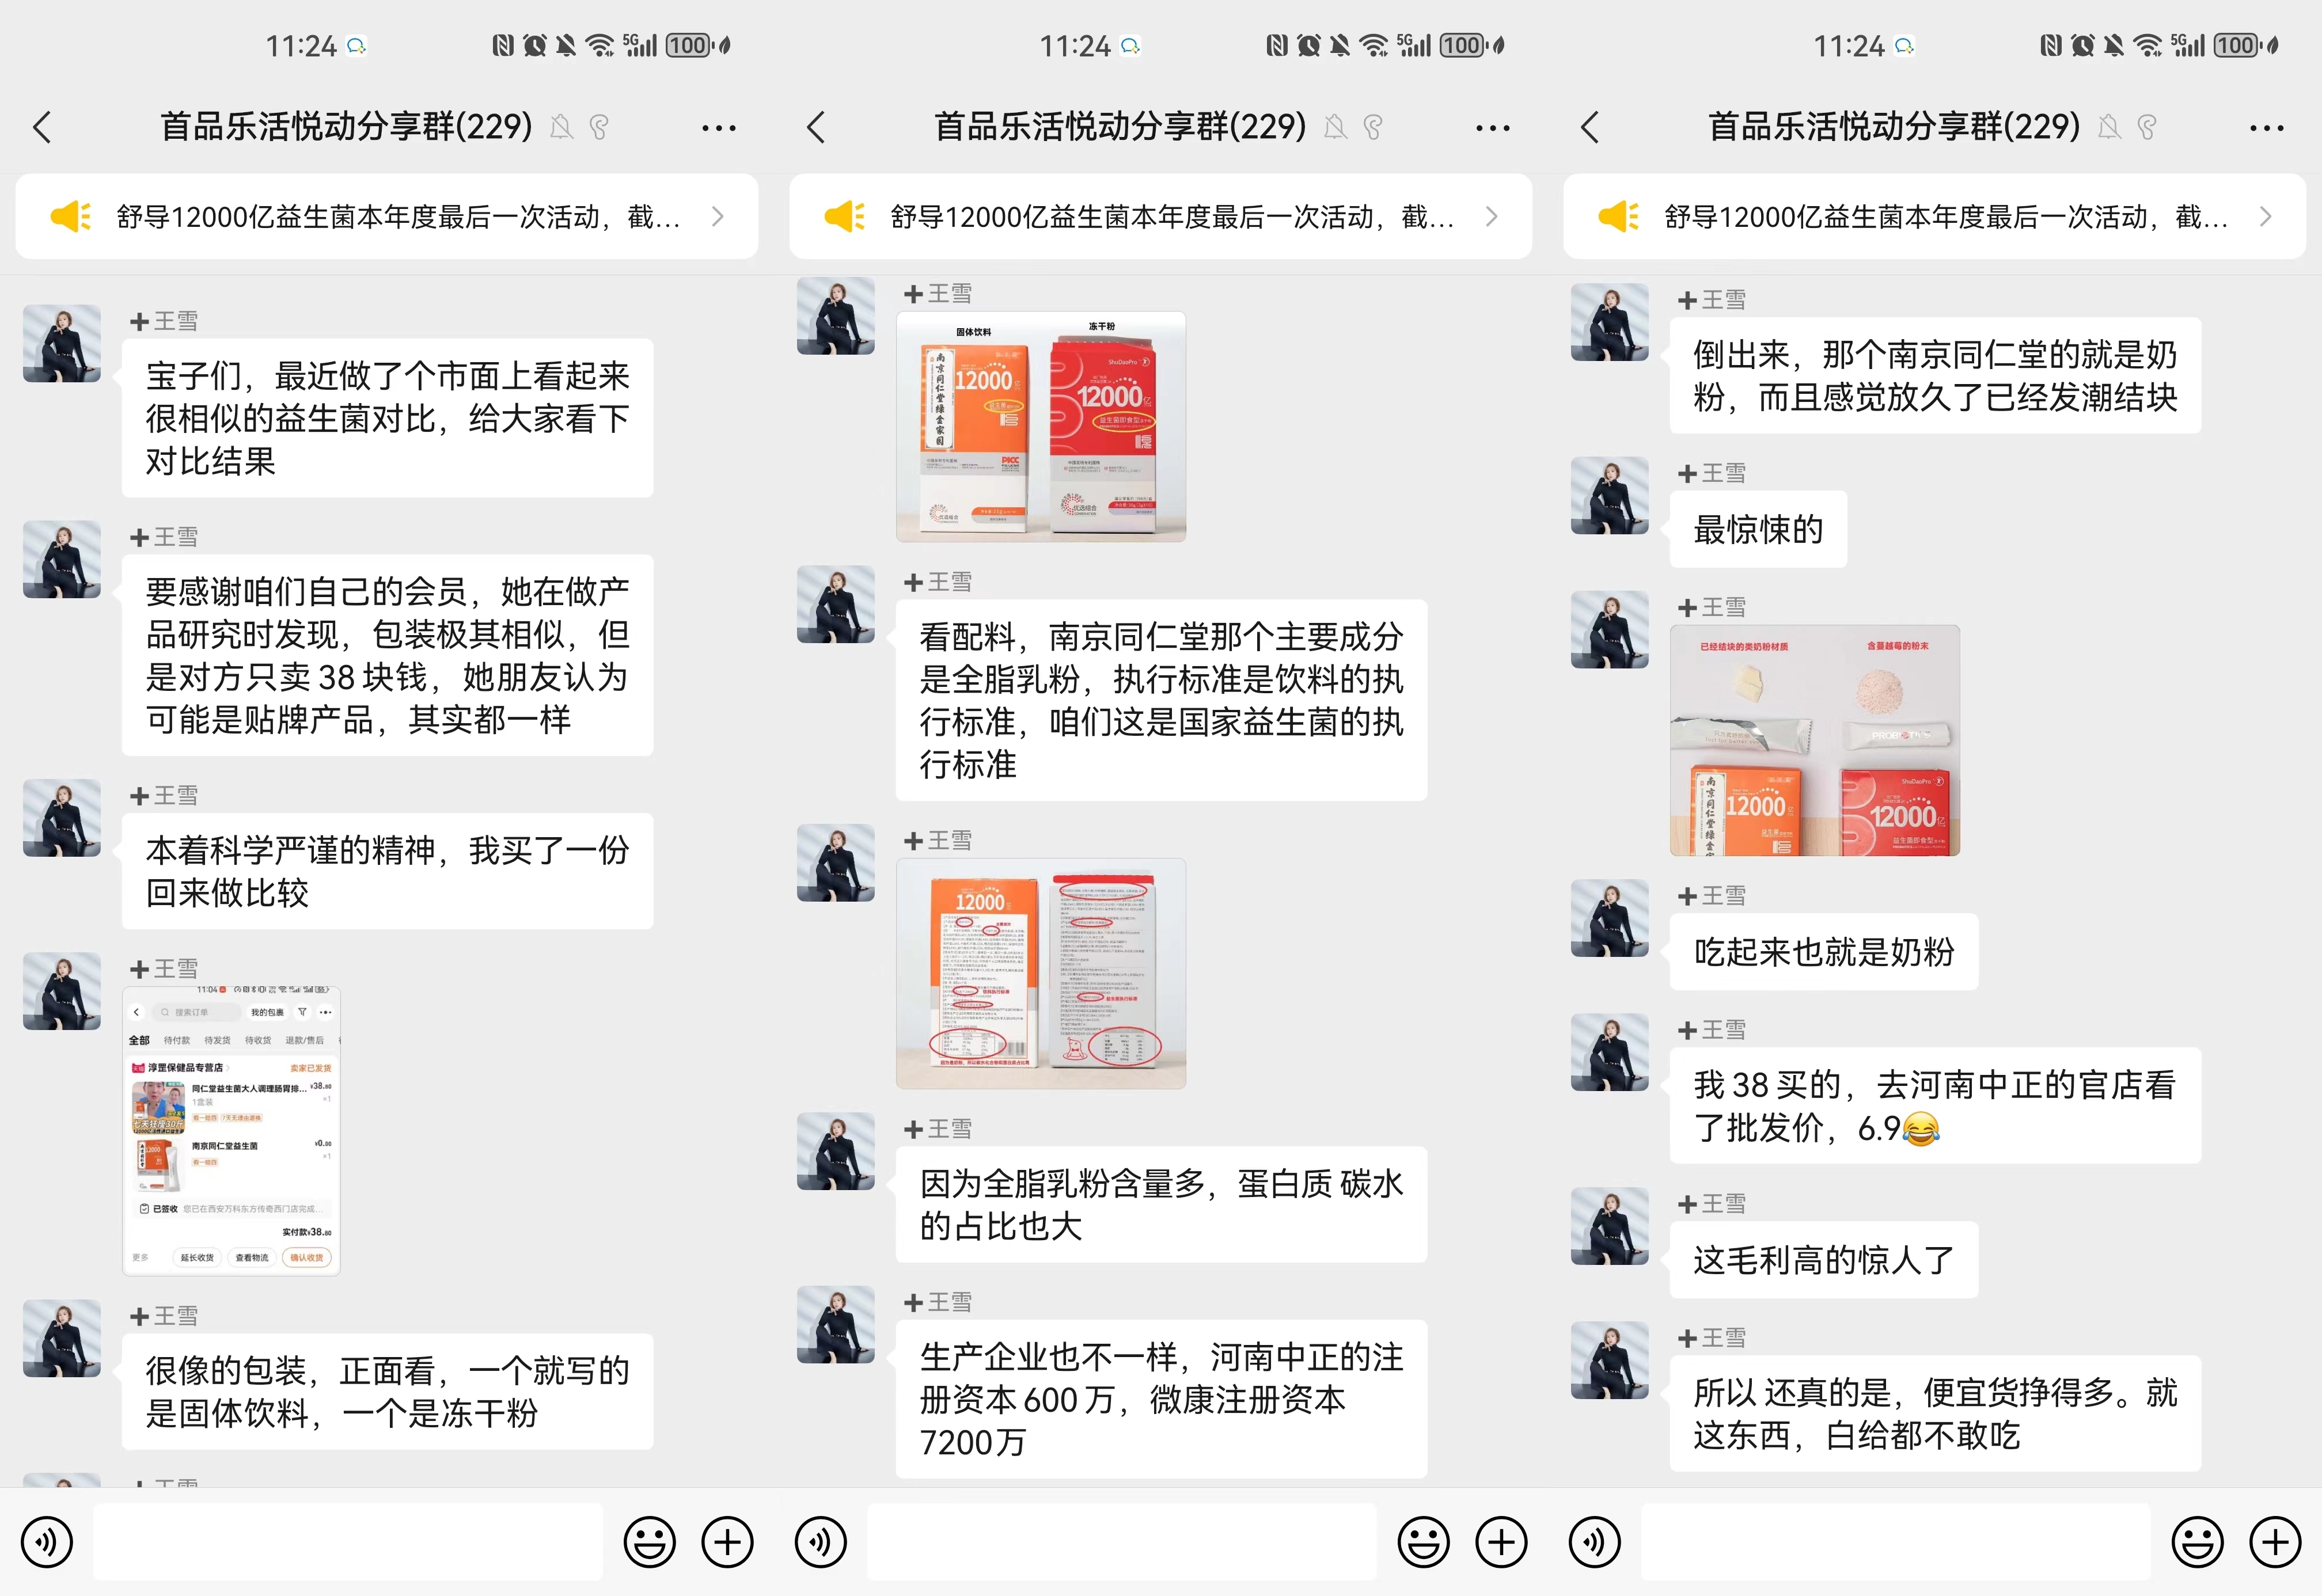Tap 王雪's avatar beside the 最惊悚的 message

tap(1609, 496)
